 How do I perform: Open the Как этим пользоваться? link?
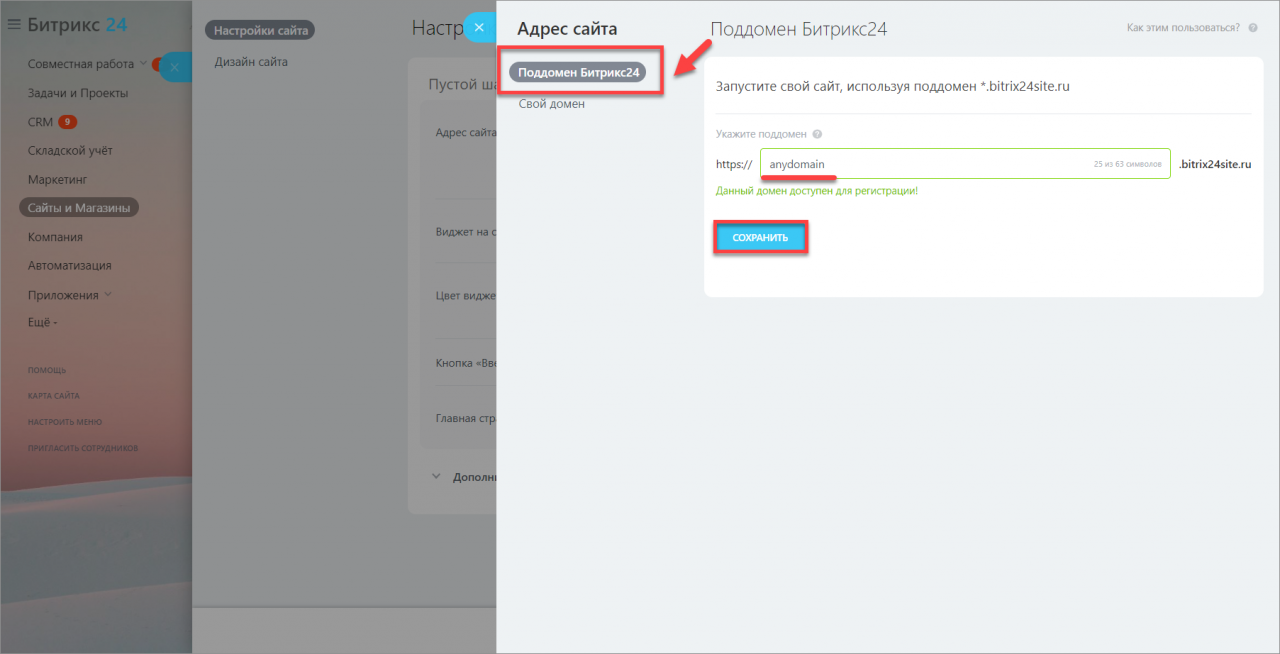[1183, 28]
